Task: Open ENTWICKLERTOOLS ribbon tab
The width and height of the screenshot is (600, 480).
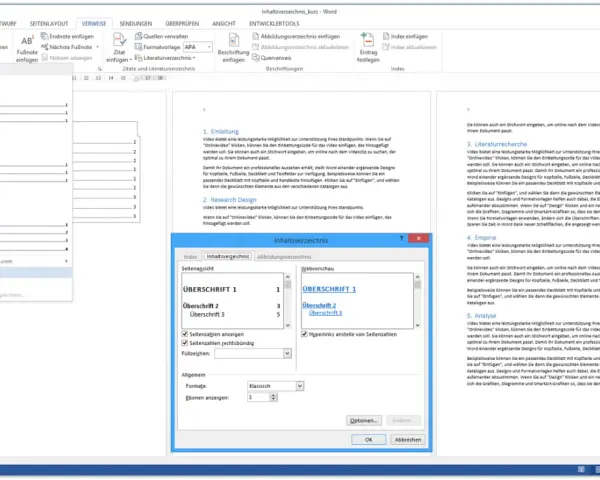Action: click(274, 24)
